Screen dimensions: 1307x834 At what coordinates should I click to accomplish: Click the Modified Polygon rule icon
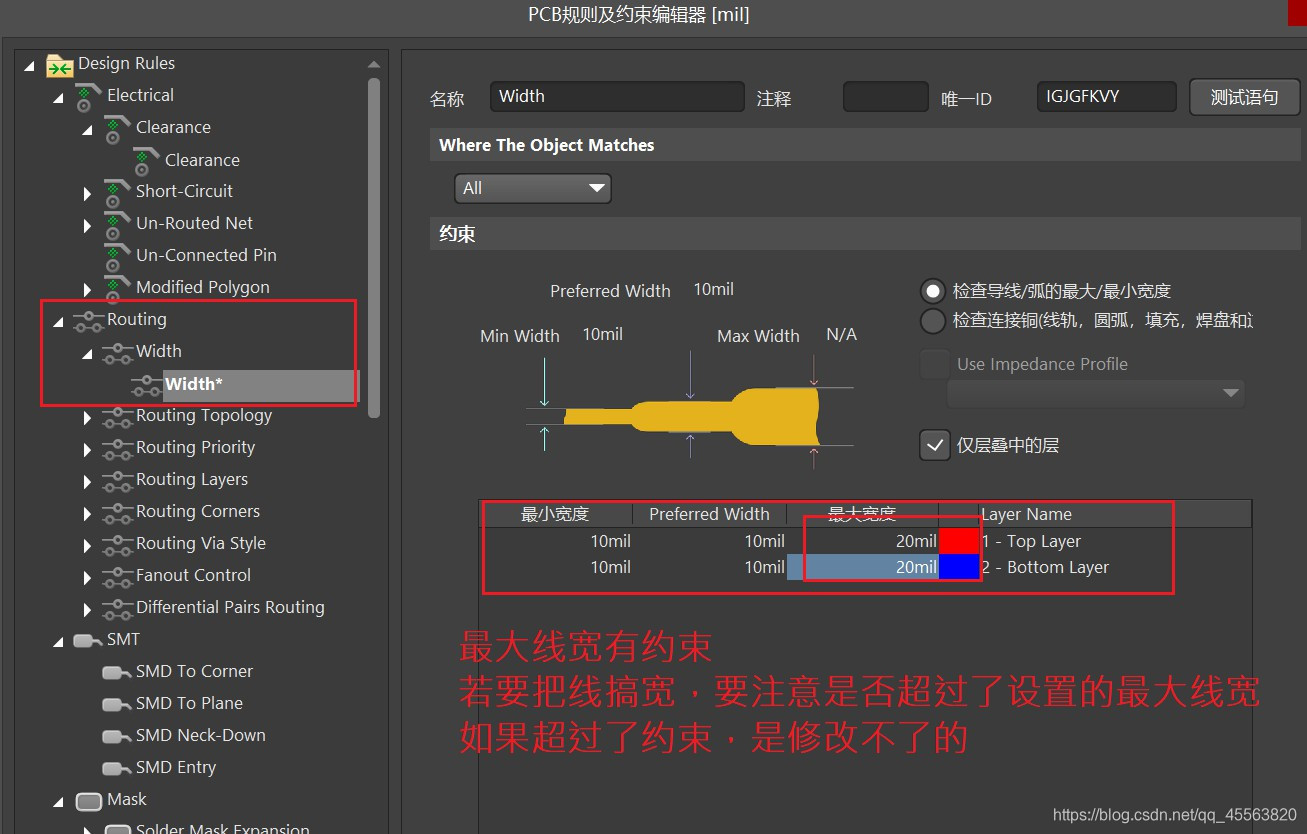(x=115, y=287)
